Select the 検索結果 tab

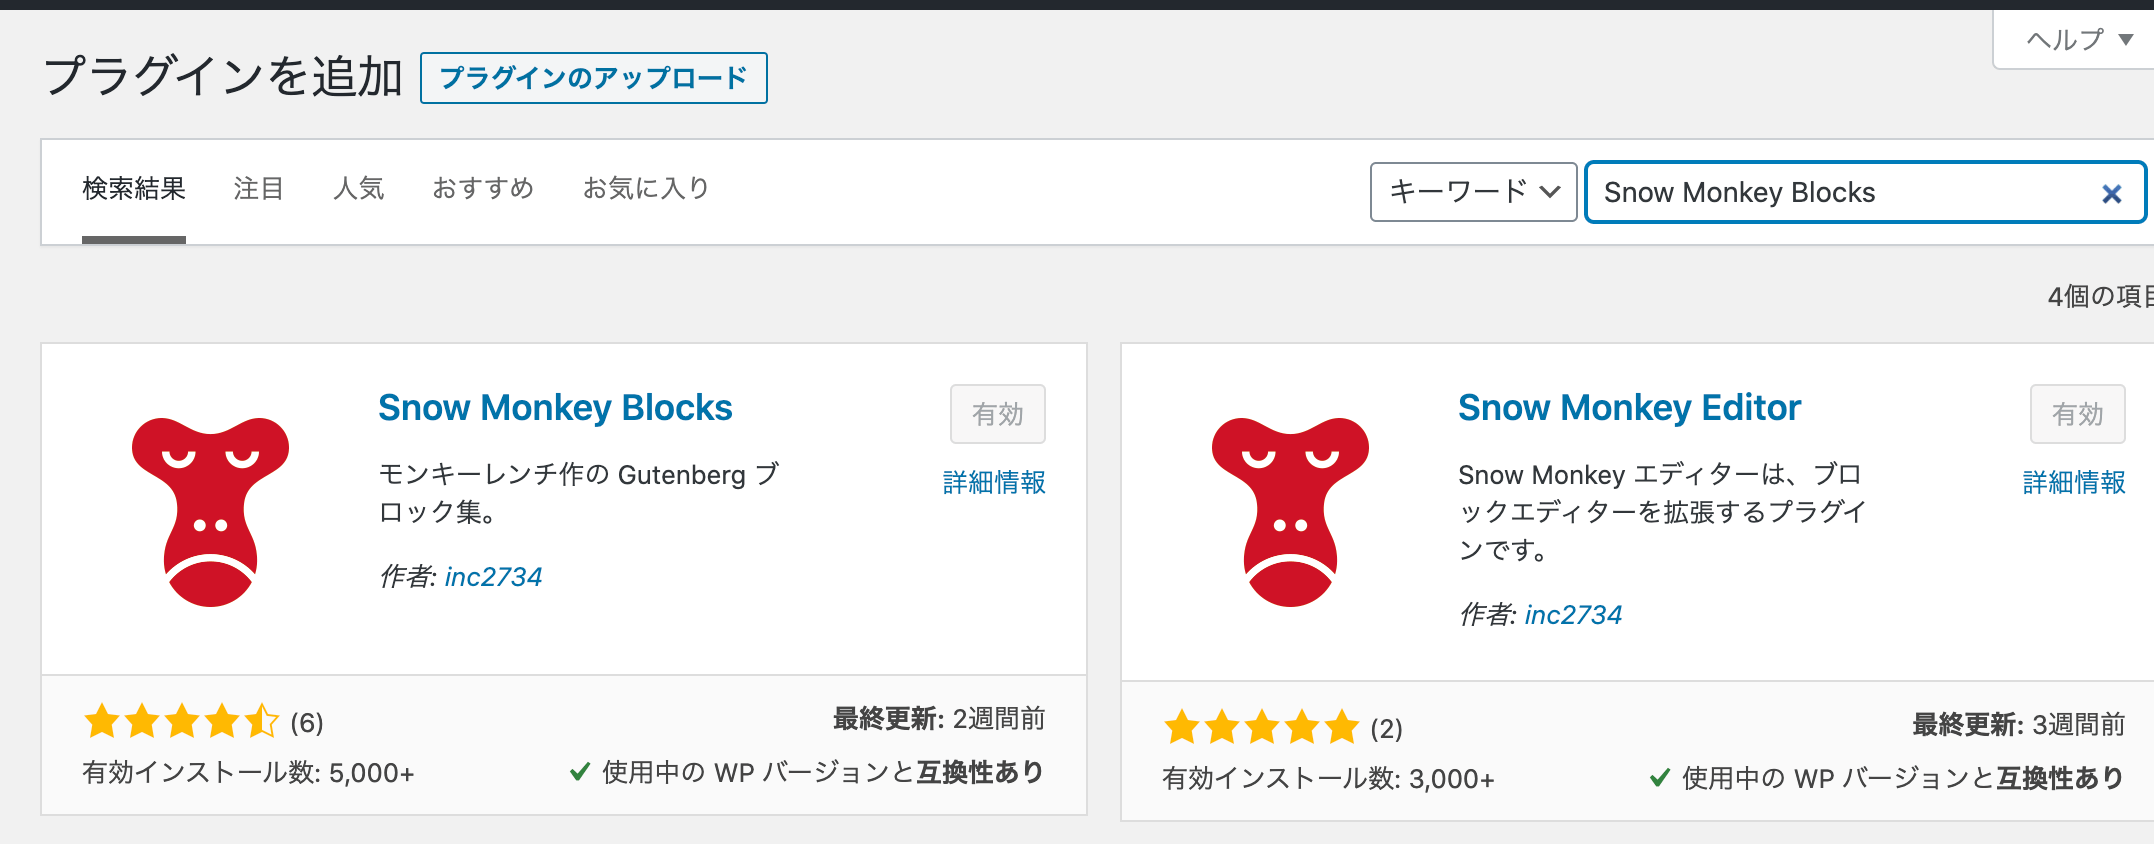tap(134, 189)
